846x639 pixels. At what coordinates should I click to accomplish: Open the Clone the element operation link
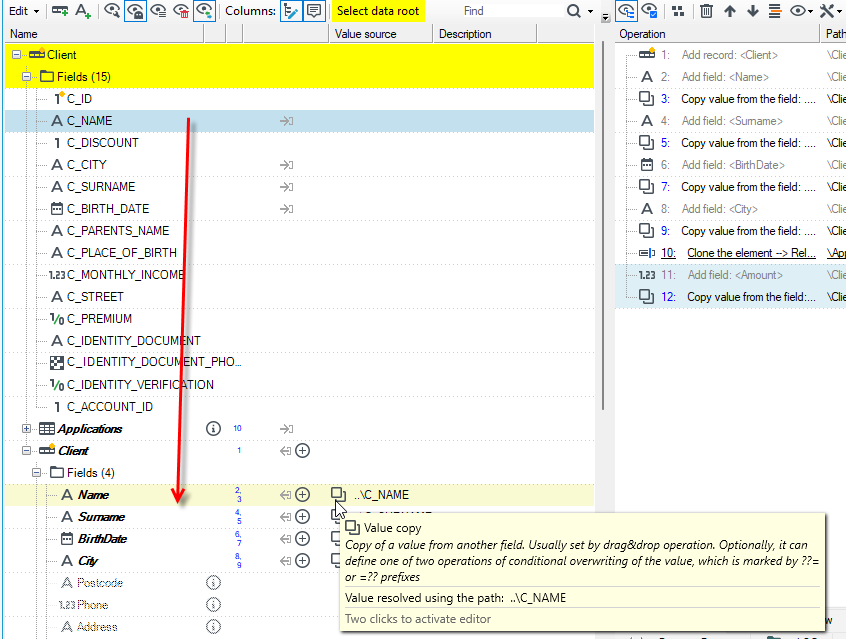751,253
